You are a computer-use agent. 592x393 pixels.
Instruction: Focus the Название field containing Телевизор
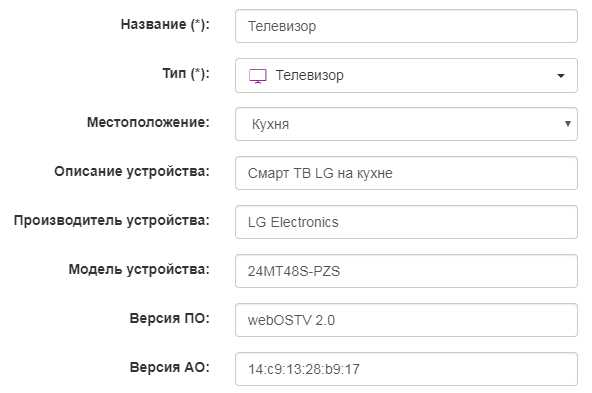click(x=406, y=26)
